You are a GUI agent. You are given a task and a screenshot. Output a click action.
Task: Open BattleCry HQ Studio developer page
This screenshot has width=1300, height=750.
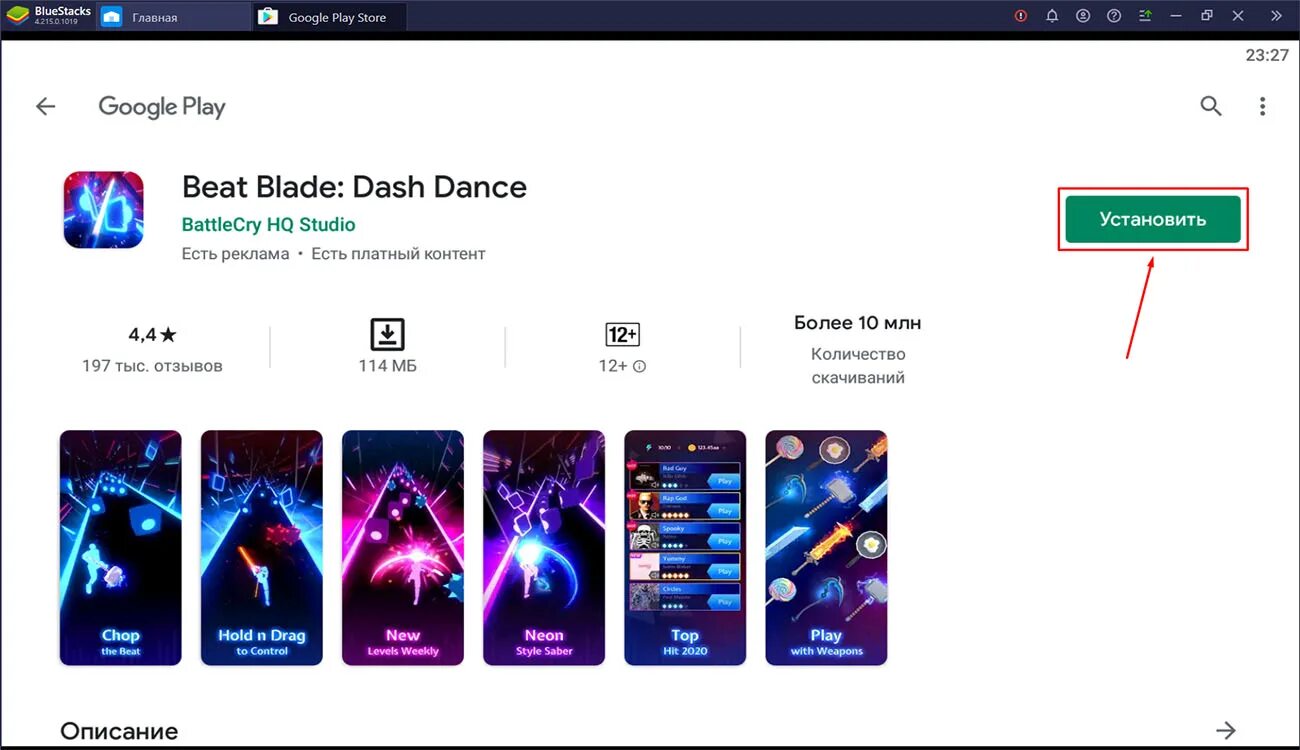[x=268, y=225]
